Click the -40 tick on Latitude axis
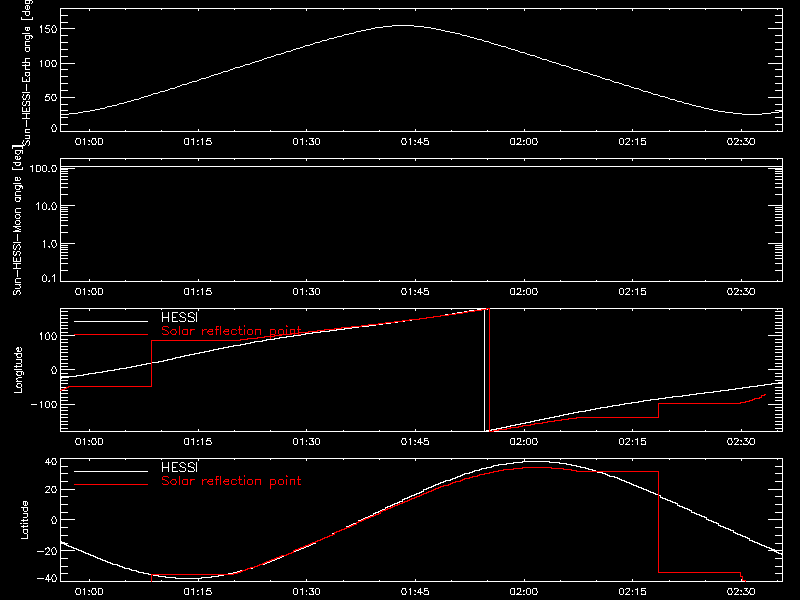This screenshot has width=800, height=600. point(46,578)
